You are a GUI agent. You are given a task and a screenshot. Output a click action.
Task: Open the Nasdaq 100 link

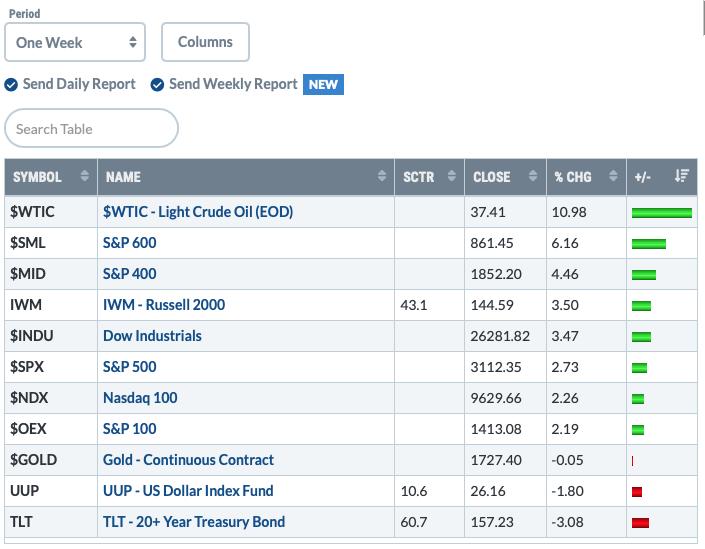click(140, 398)
